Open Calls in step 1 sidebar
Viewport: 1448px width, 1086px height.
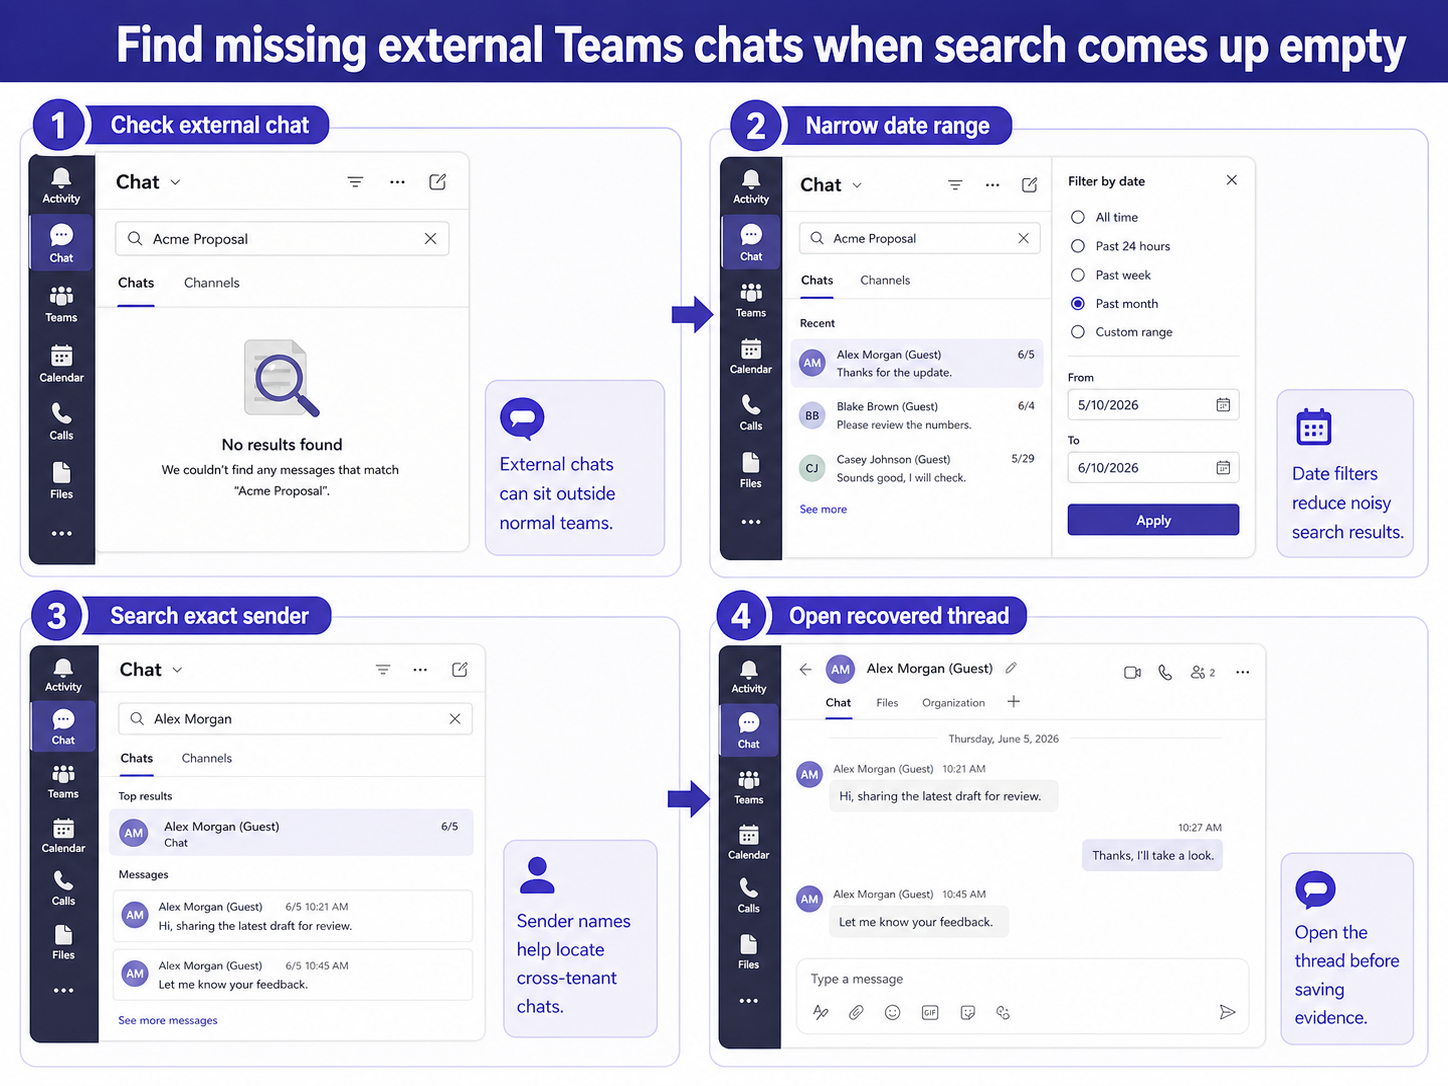(x=61, y=422)
